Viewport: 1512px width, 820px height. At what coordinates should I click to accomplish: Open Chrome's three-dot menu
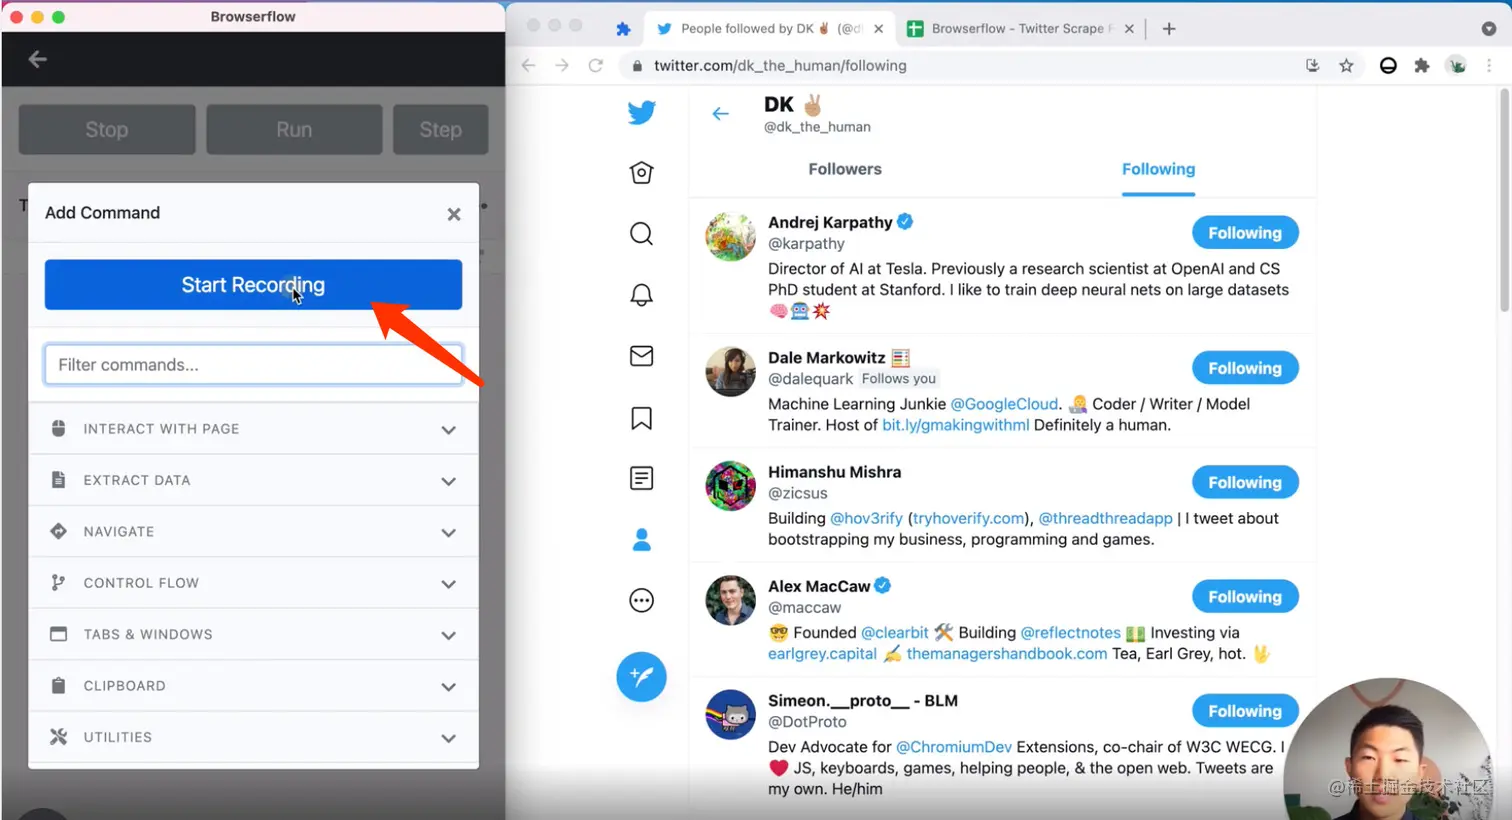(x=1489, y=65)
